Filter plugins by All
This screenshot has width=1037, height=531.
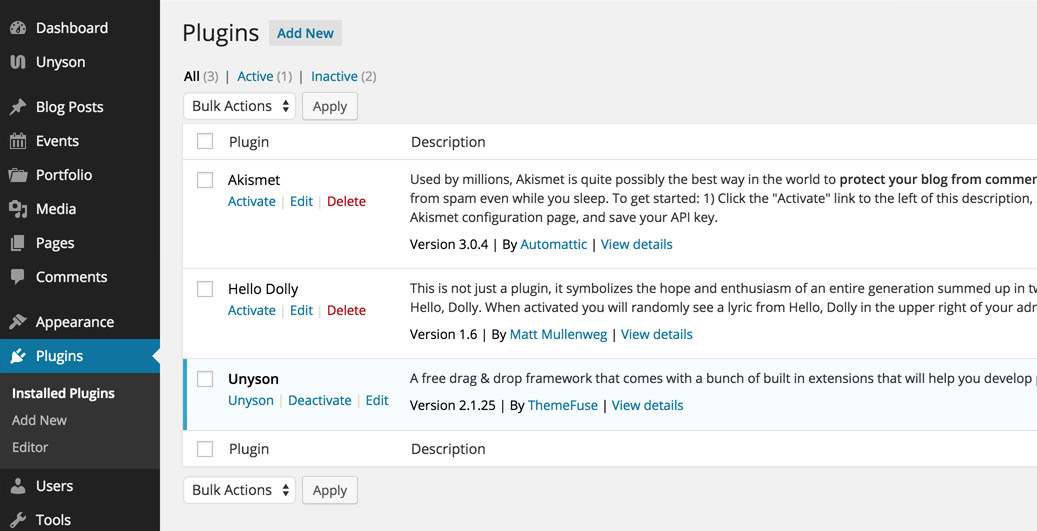pyautogui.click(x=192, y=77)
